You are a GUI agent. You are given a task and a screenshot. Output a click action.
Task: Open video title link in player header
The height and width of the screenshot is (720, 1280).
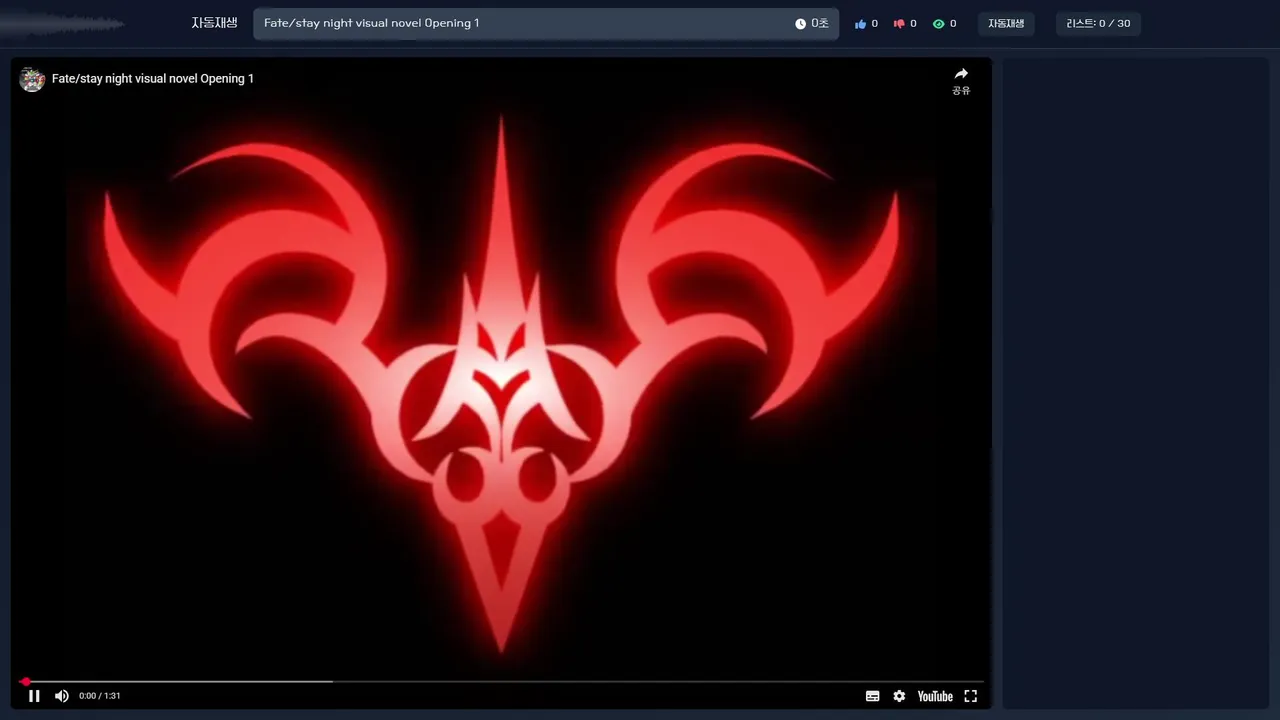coord(153,79)
